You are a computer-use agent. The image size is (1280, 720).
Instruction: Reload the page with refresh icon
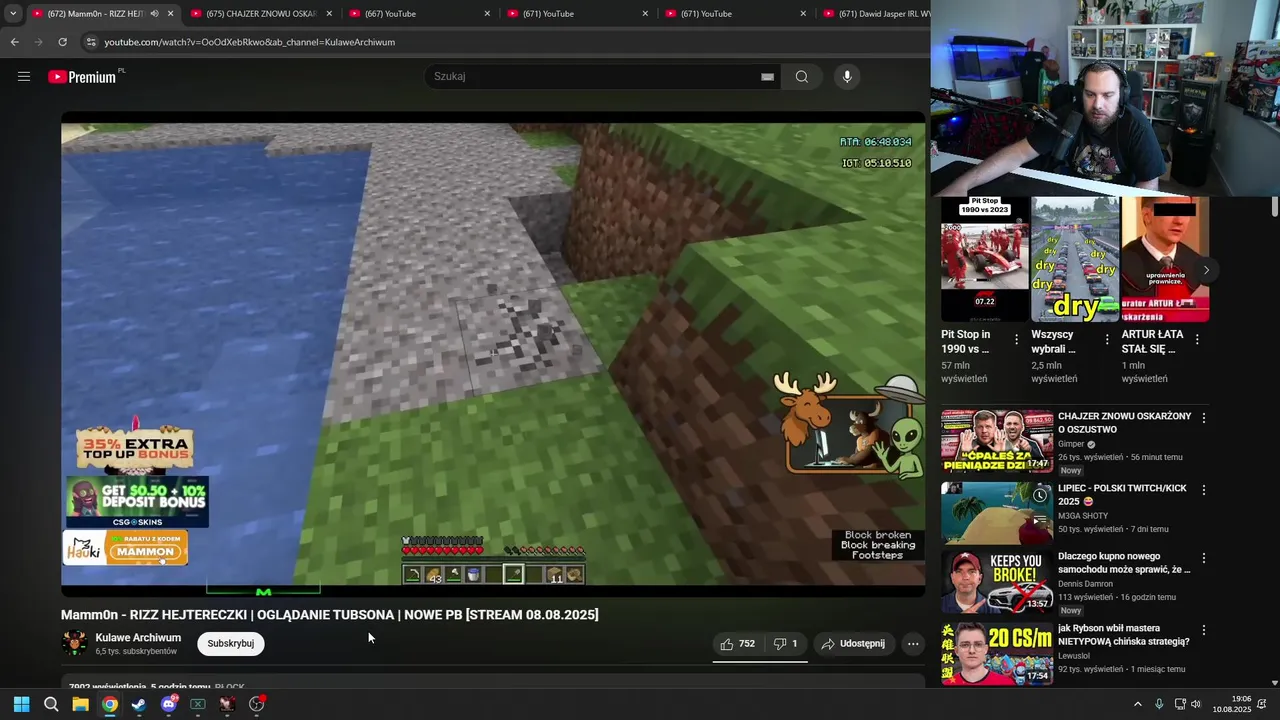pyautogui.click(x=62, y=42)
